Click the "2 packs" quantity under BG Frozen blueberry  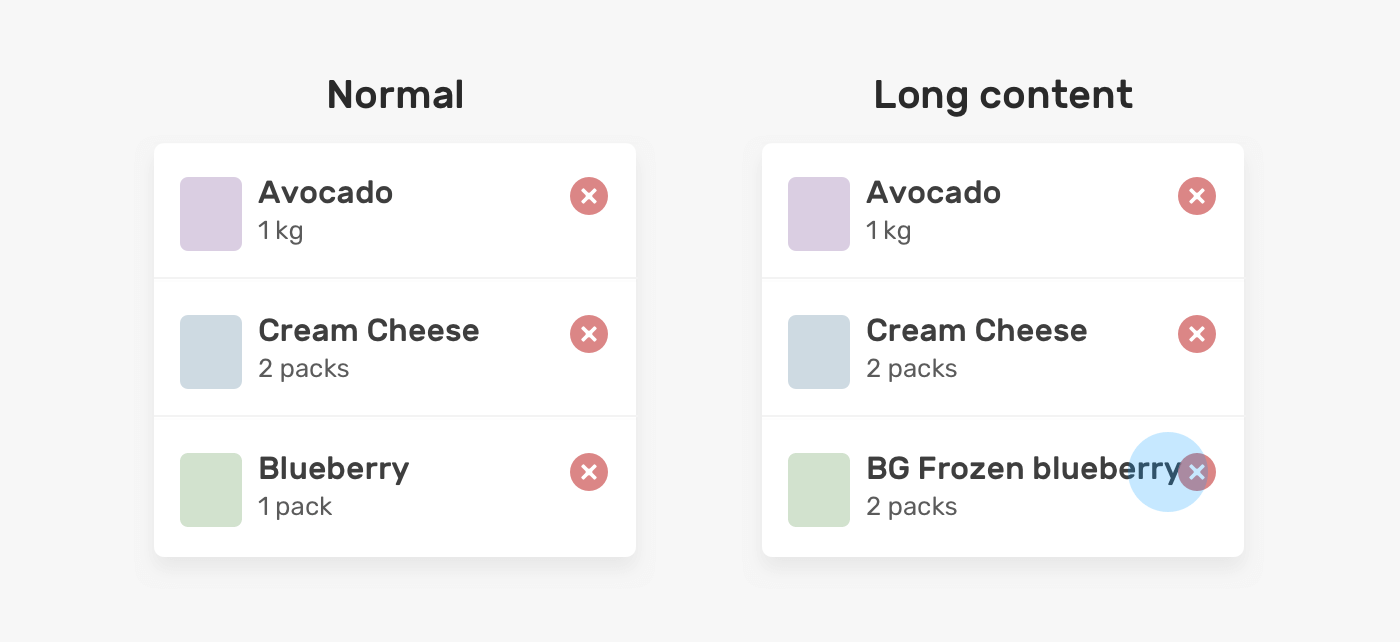point(912,507)
